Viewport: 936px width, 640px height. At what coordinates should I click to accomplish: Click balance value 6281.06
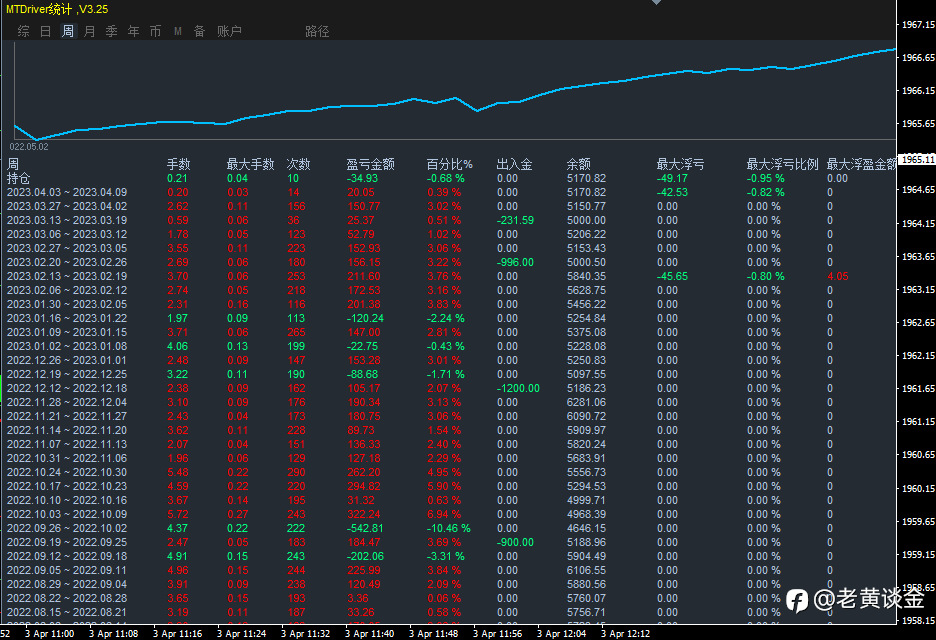point(586,402)
